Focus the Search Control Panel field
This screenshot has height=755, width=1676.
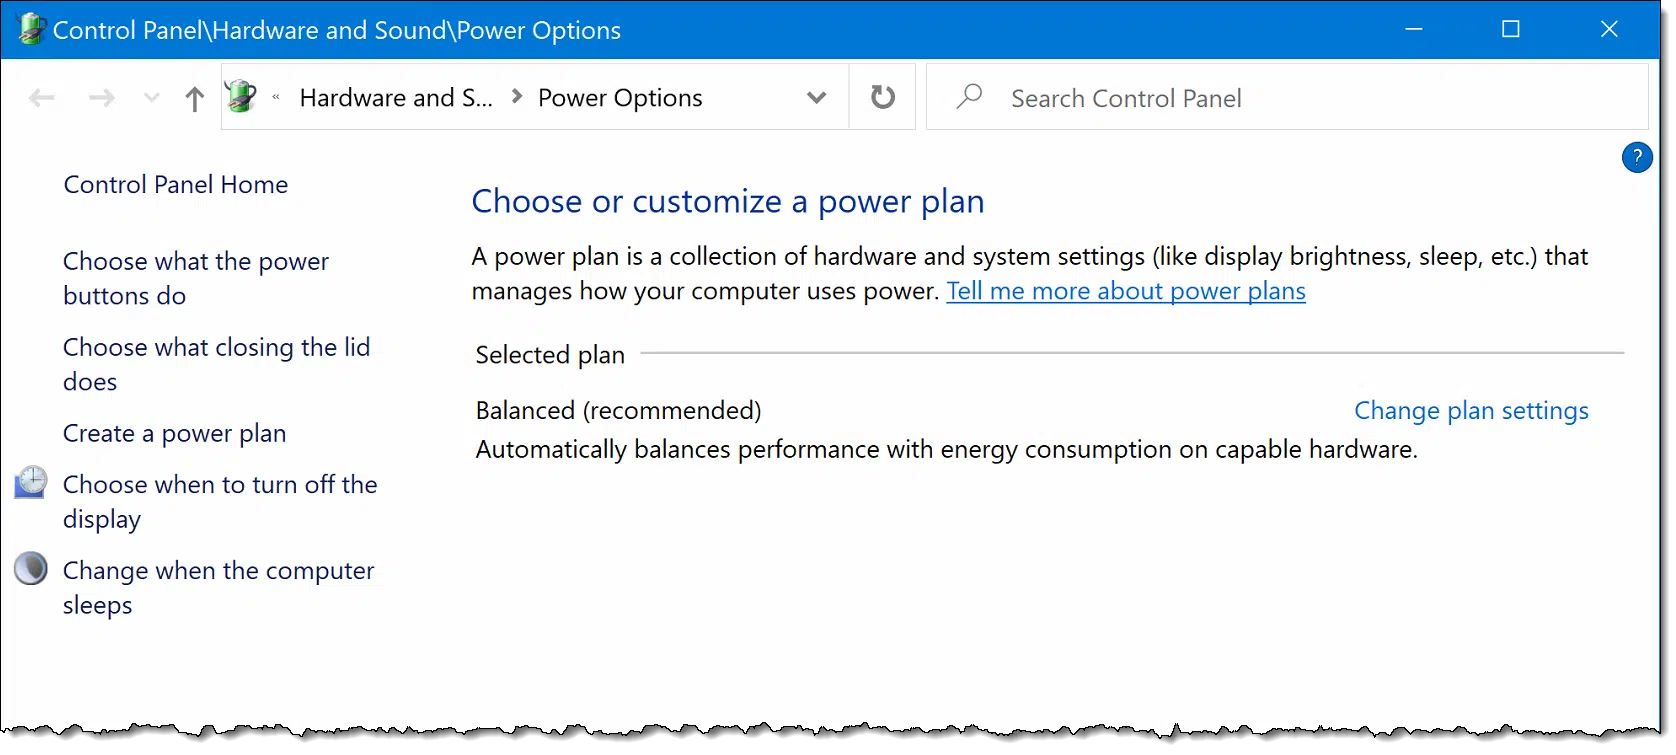coord(1287,97)
